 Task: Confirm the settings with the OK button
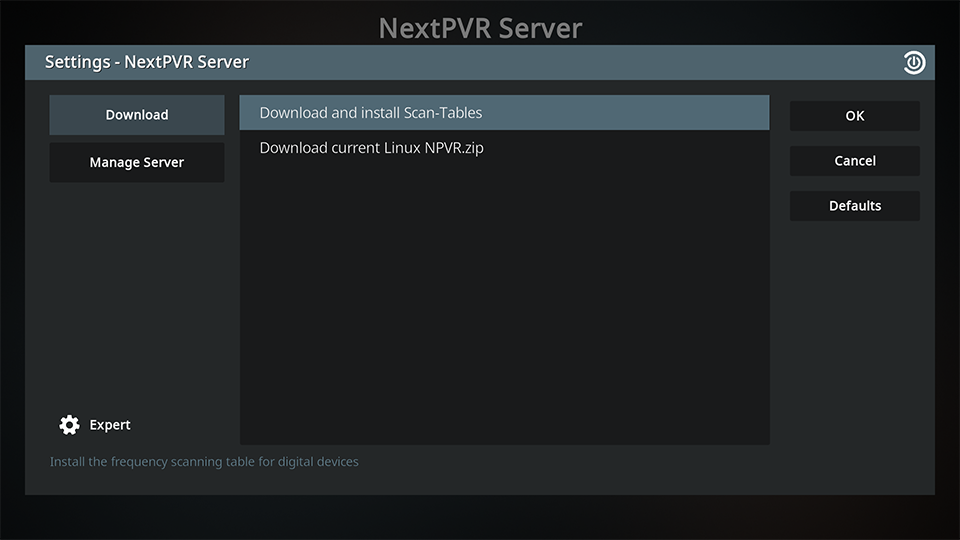coord(855,116)
